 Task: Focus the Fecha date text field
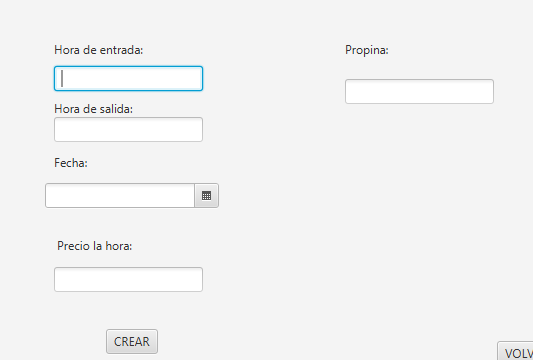(120, 195)
